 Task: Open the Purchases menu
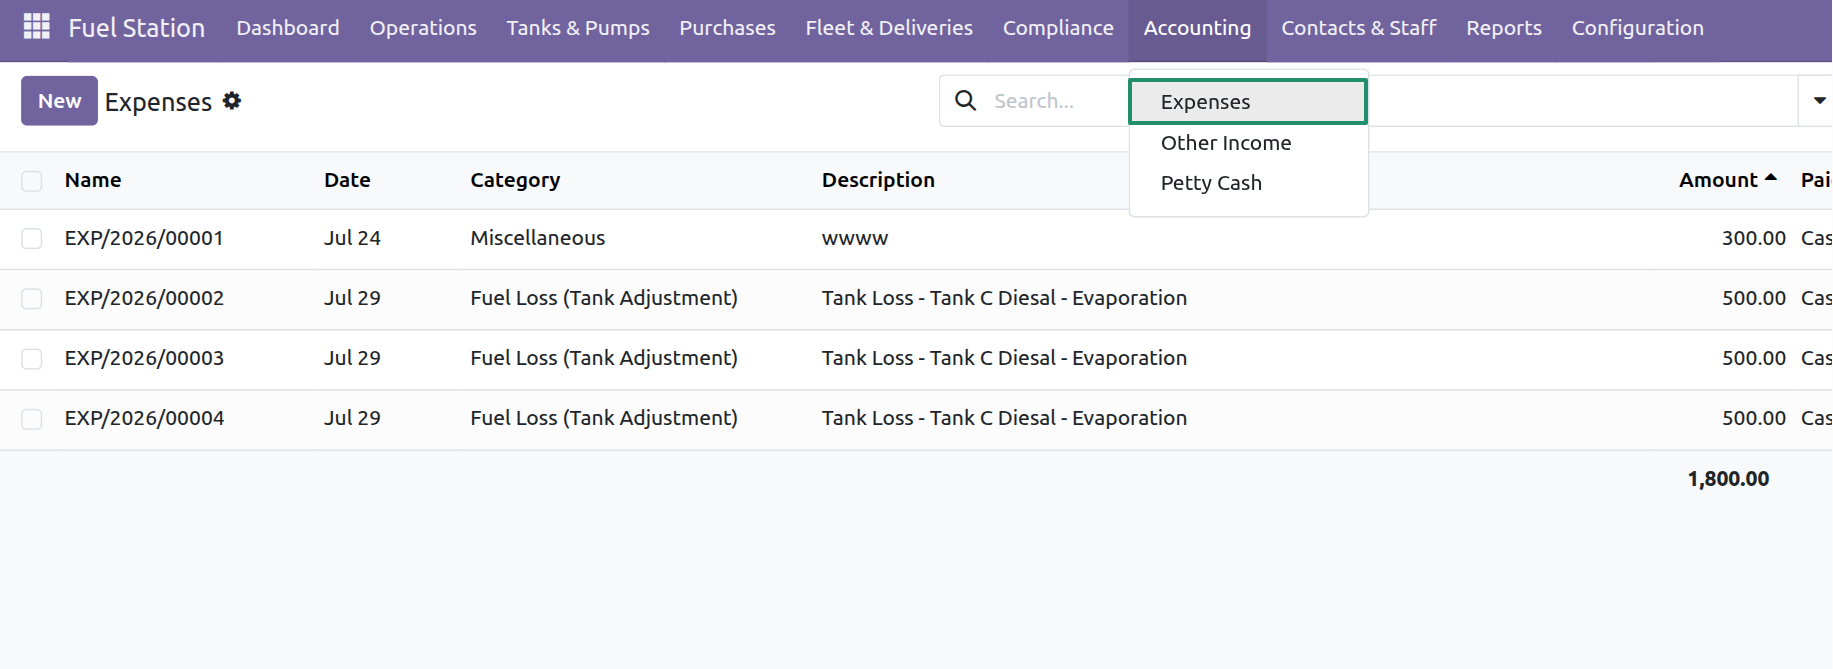pyautogui.click(x=727, y=28)
